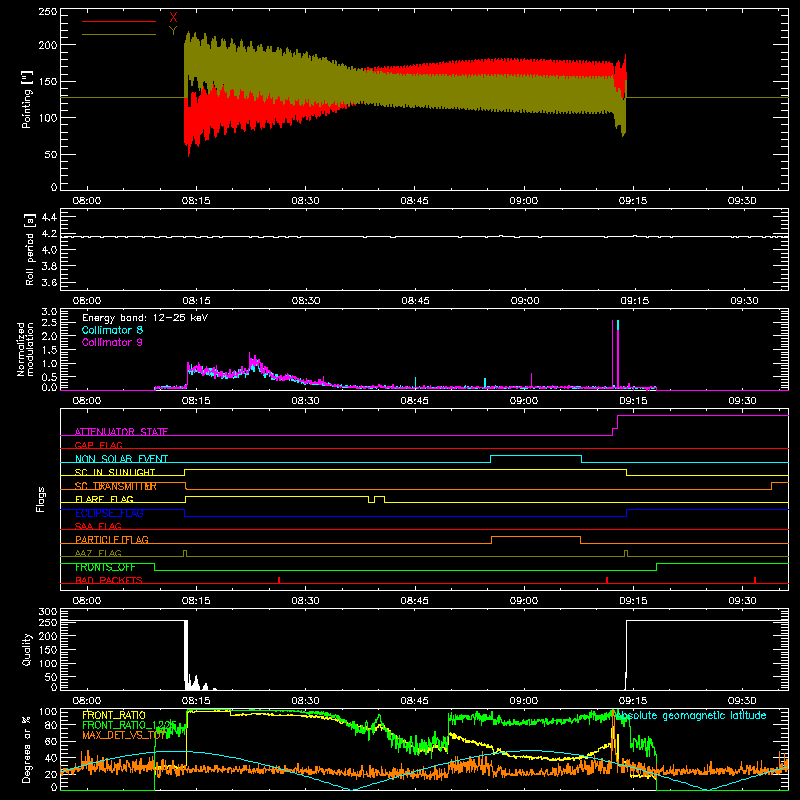Click the 'Roll period [s]' axis title
Viewport: 800px width, 800px height.
pos(30,249)
